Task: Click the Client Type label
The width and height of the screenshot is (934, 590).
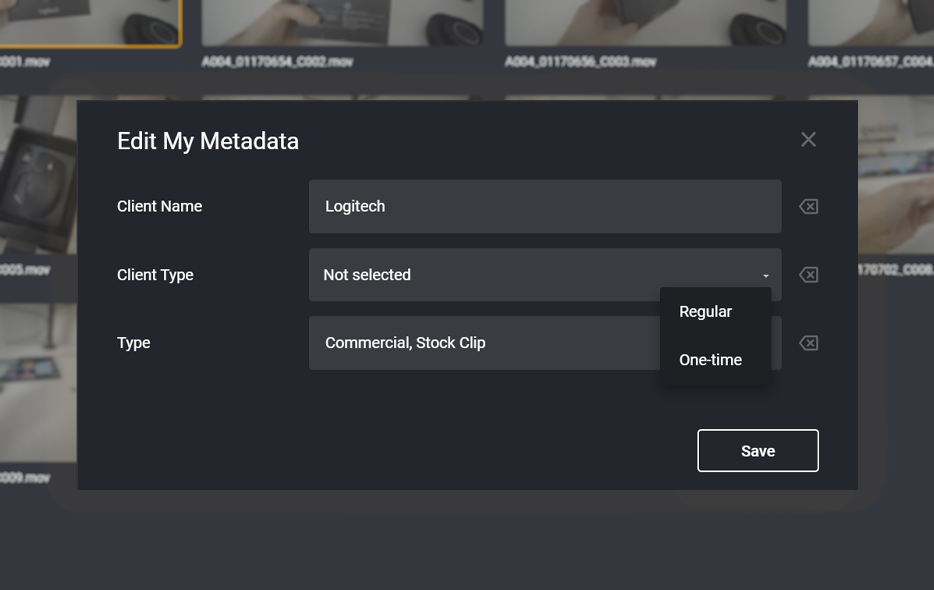Action: click(155, 275)
